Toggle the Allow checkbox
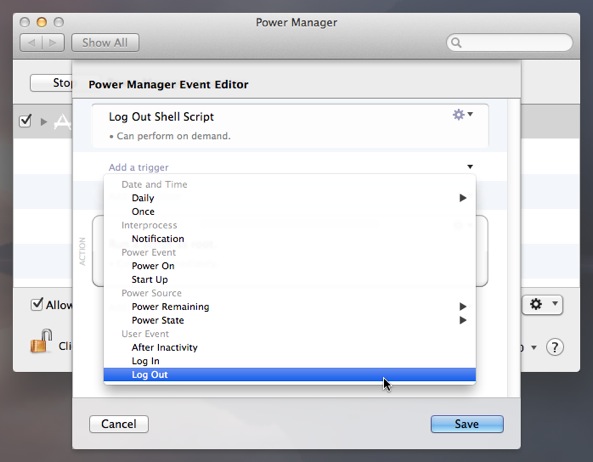The image size is (593, 462). click(x=37, y=304)
